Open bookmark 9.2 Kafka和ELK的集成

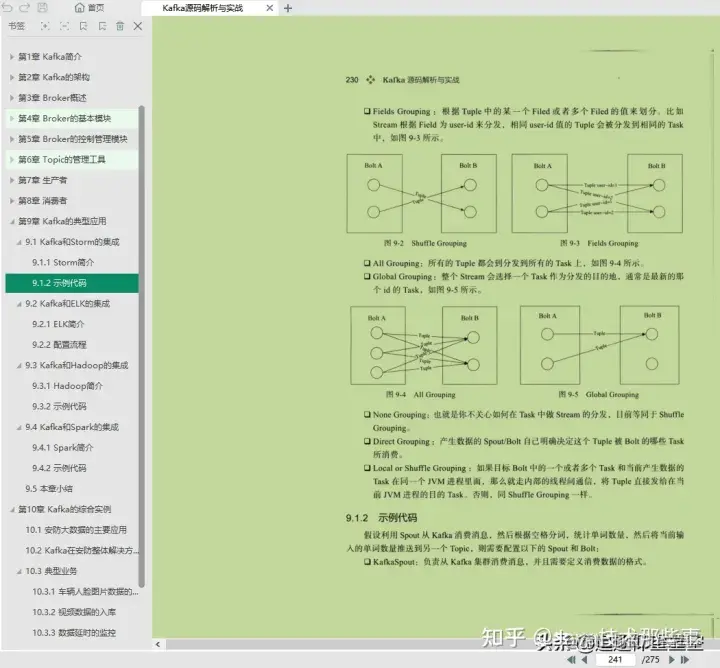[x=68, y=304]
